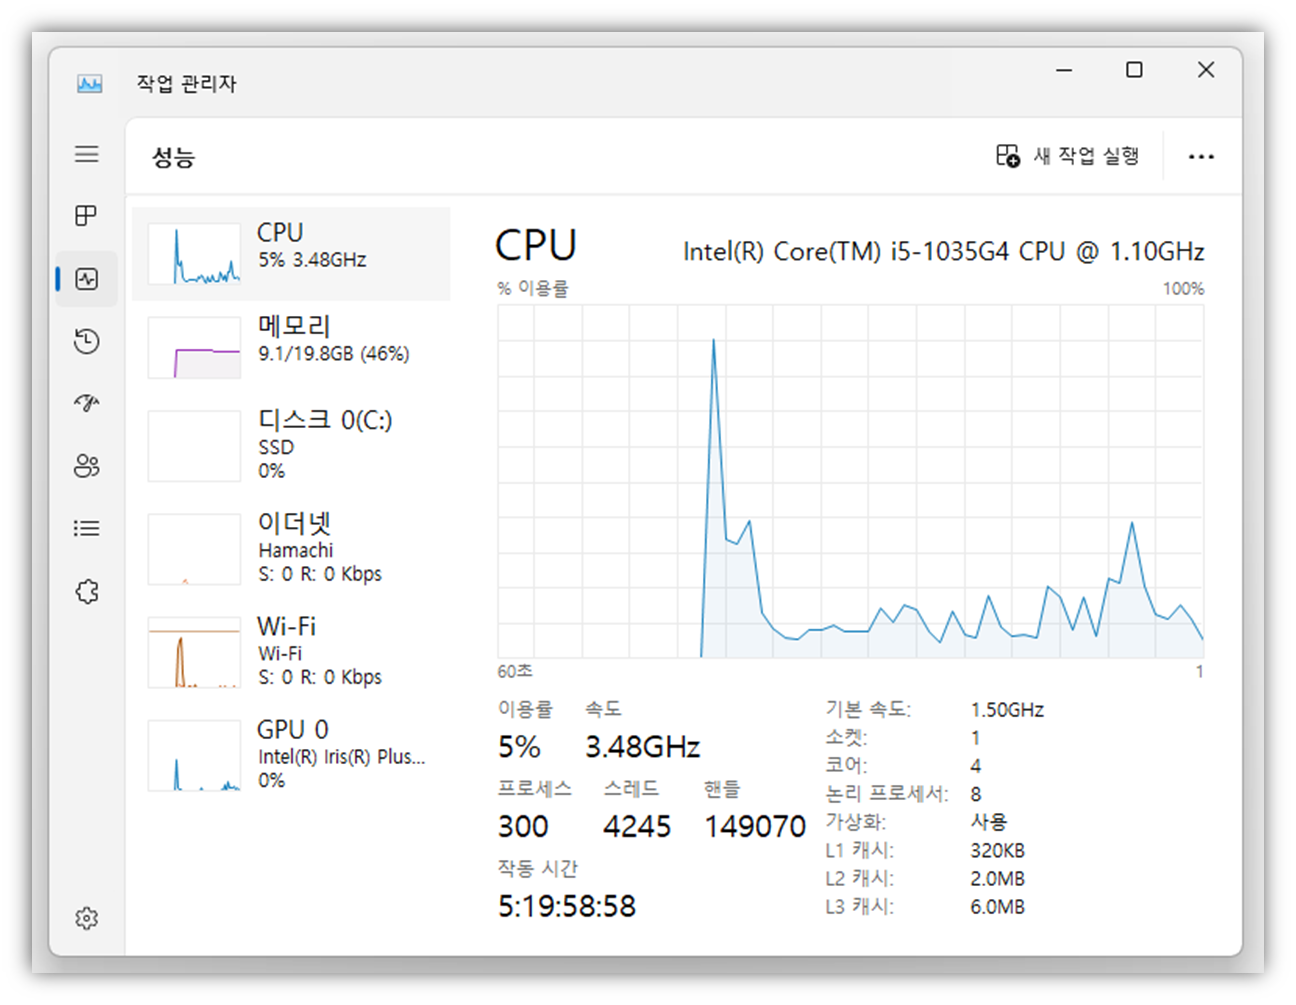Viewport: 1296px width, 1005px height.
Task: Open the Details list page icon
Action: (87, 528)
